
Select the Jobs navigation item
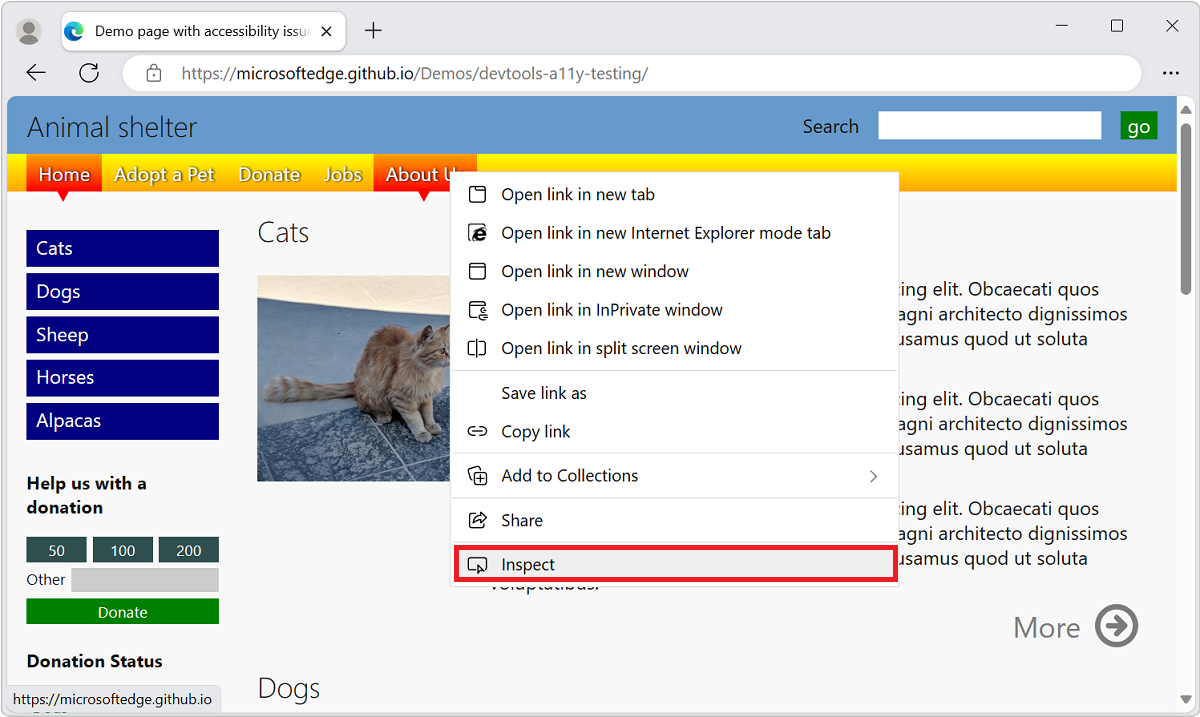click(x=342, y=174)
